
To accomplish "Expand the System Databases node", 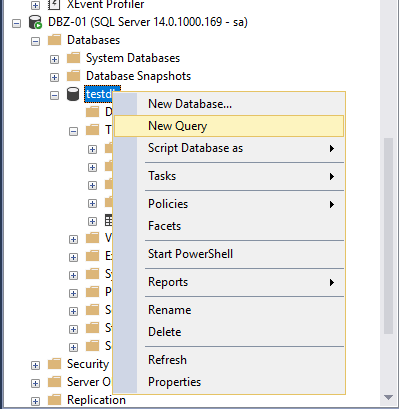I will 54,60.
